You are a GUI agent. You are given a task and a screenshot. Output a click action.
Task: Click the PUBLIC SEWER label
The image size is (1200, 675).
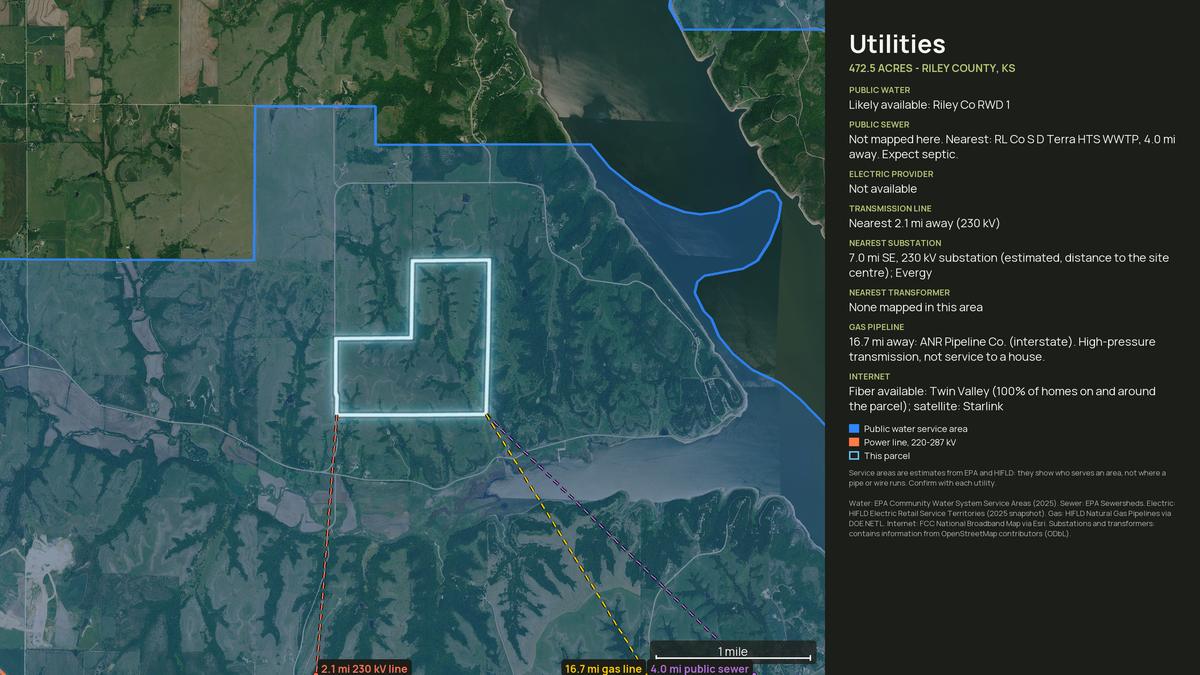point(879,125)
